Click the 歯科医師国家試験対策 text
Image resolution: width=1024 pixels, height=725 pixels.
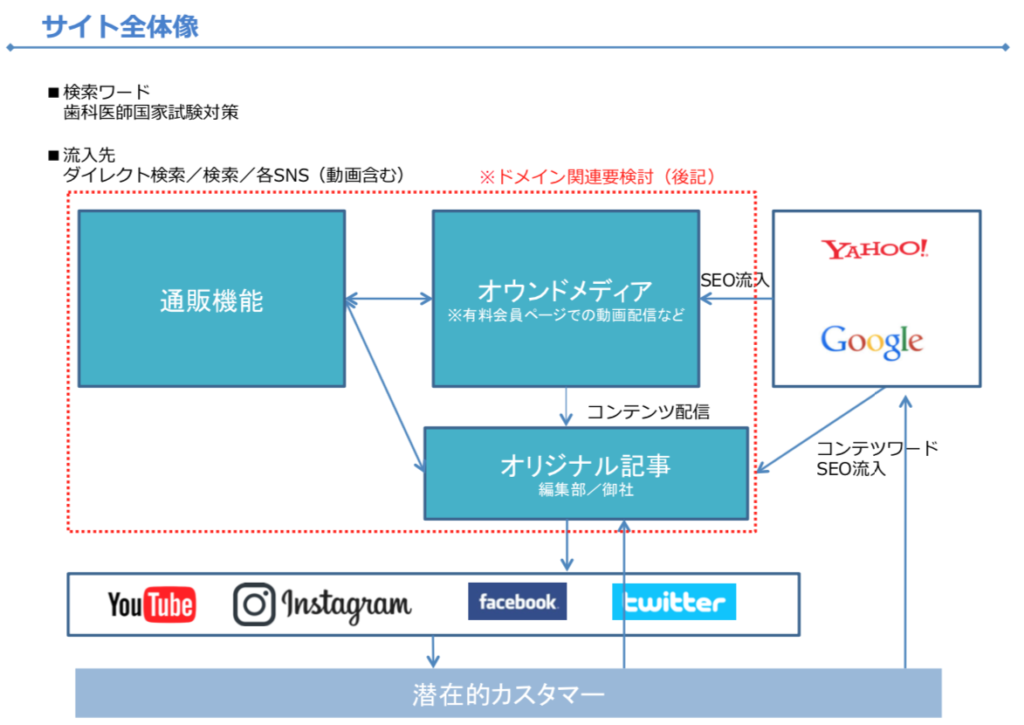(x=151, y=112)
